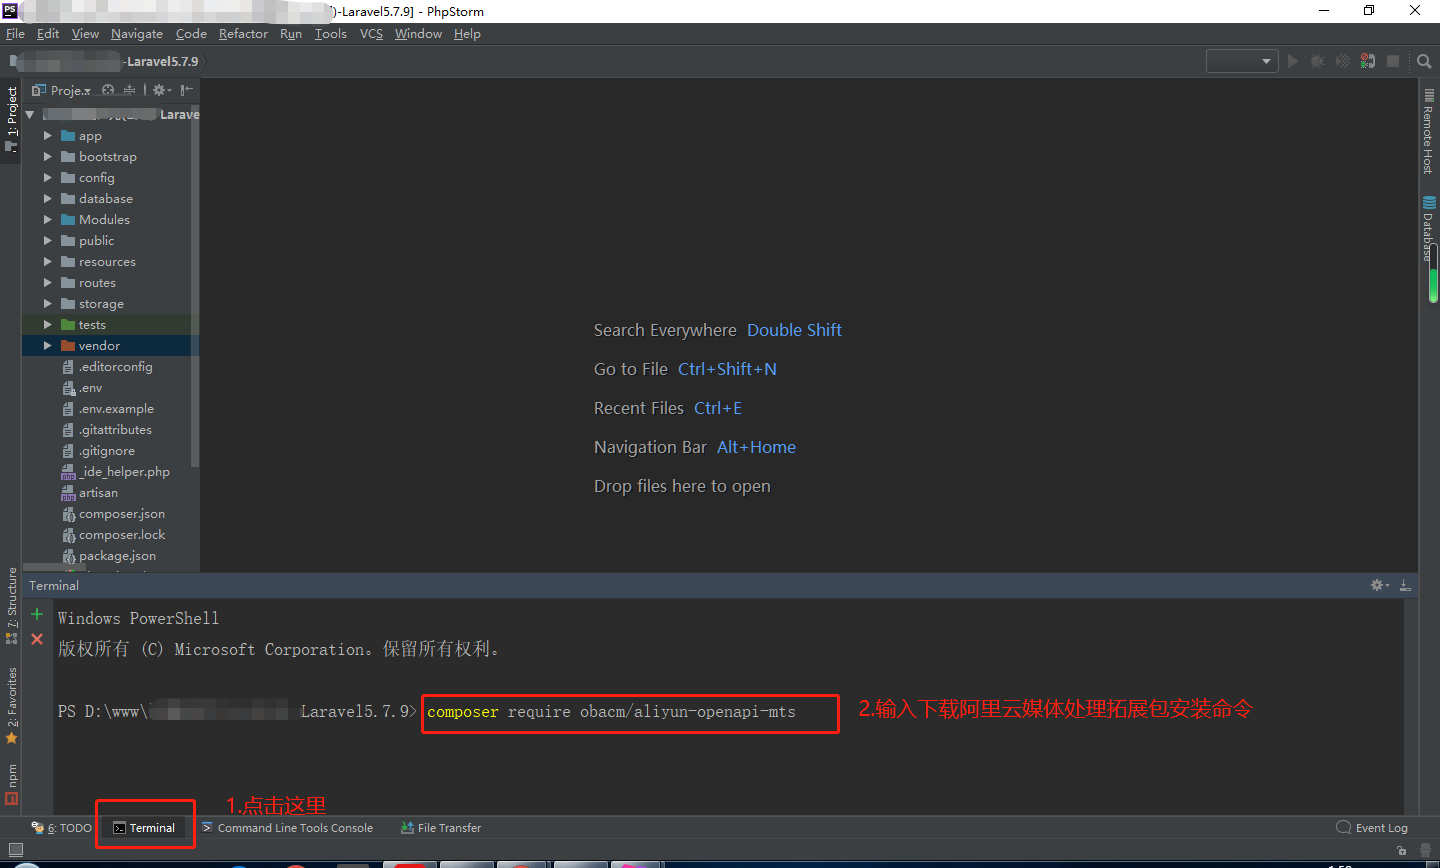Viewport: 1440px width, 868px height.
Task: Select the .editorconfig file
Action: point(115,367)
